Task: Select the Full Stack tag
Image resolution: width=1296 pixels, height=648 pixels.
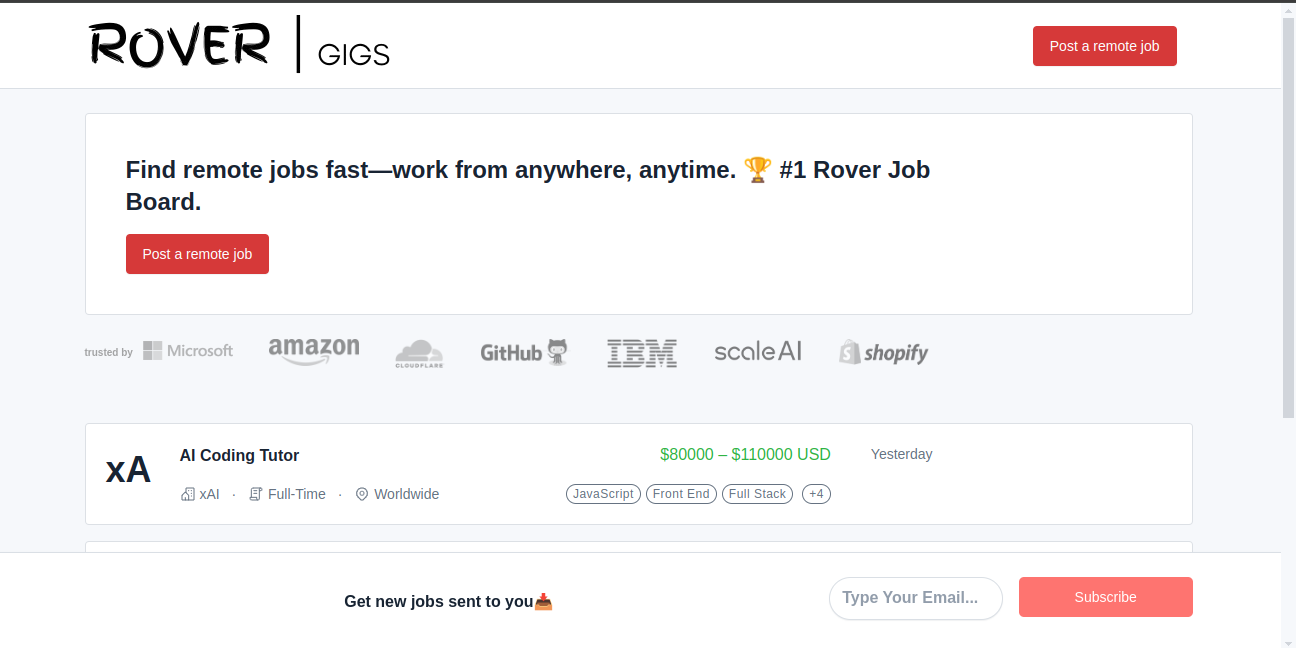Action: click(757, 494)
